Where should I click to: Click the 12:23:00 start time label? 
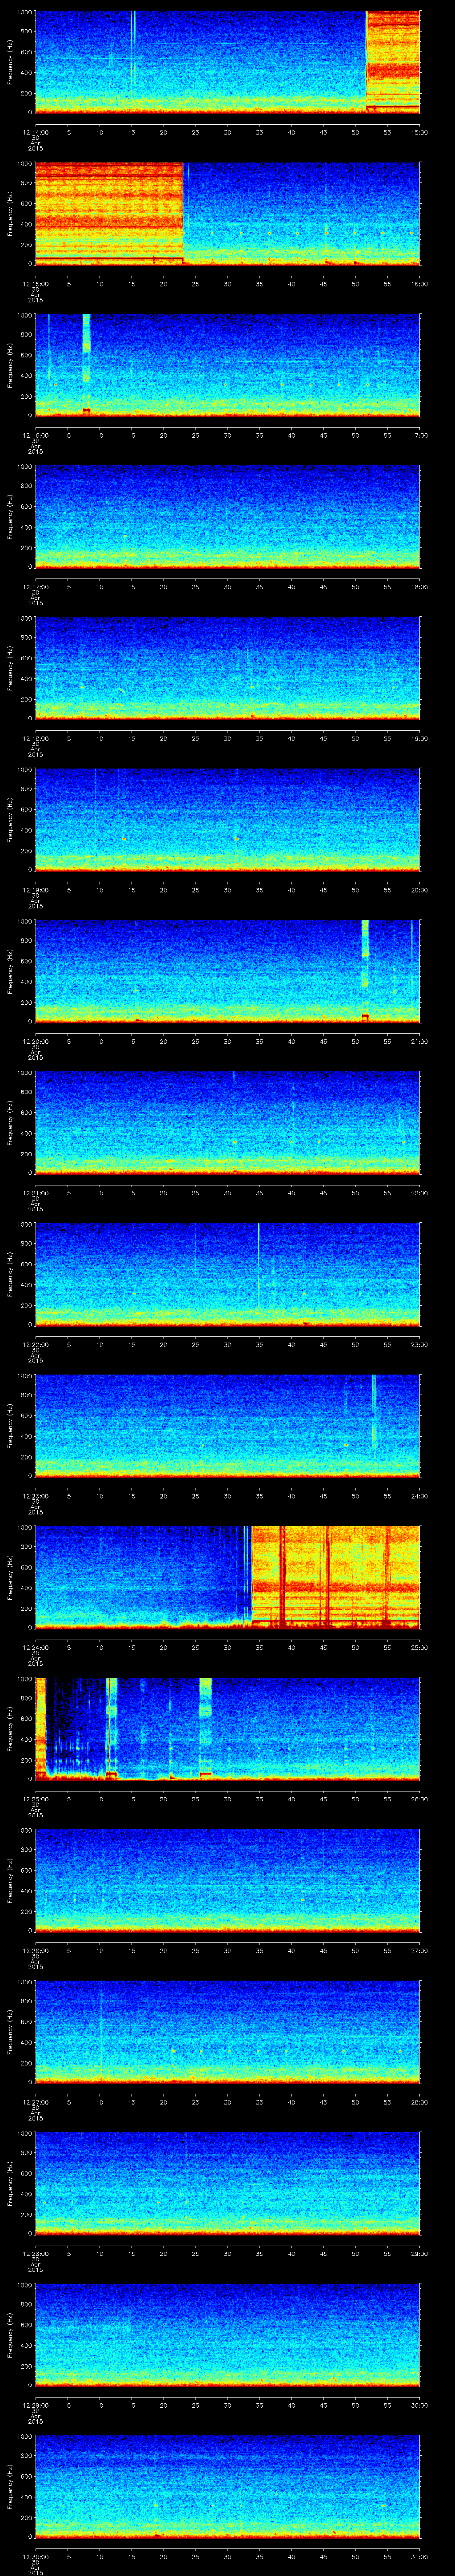[35, 1496]
